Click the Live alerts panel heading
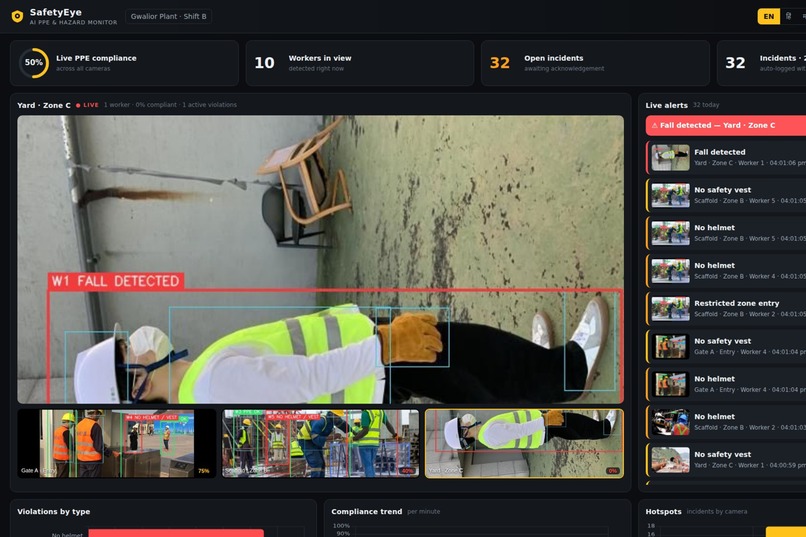Image resolution: width=806 pixels, height=537 pixels. (x=666, y=105)
